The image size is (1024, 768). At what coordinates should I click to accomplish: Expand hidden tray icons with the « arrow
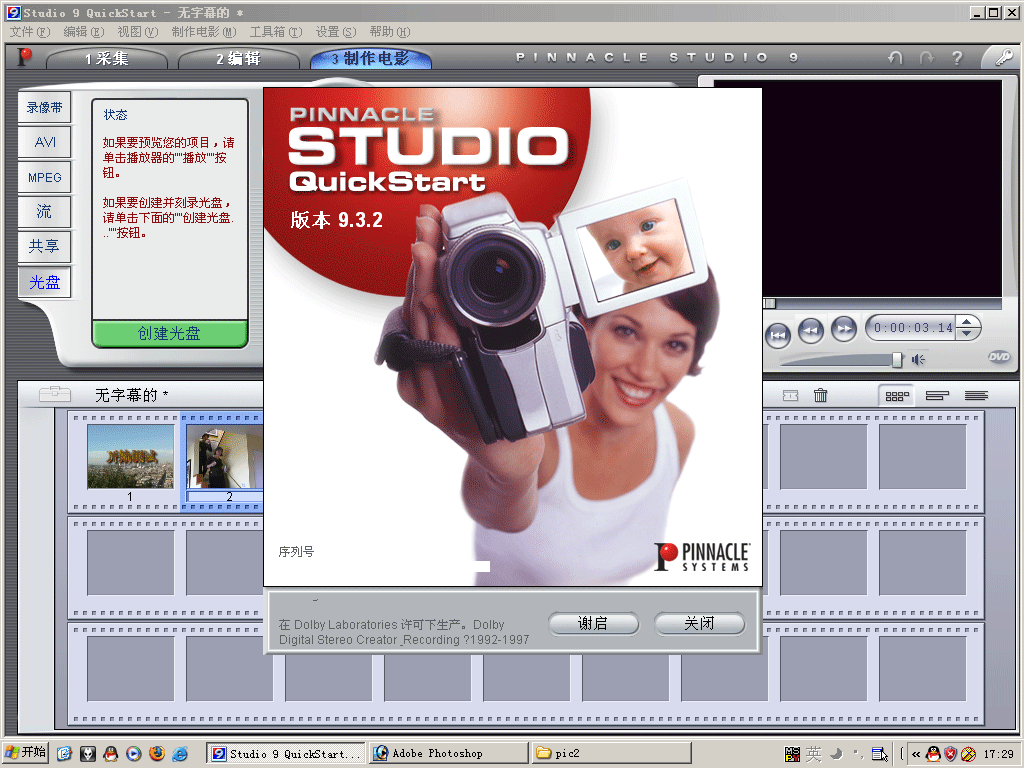point(916,754)
